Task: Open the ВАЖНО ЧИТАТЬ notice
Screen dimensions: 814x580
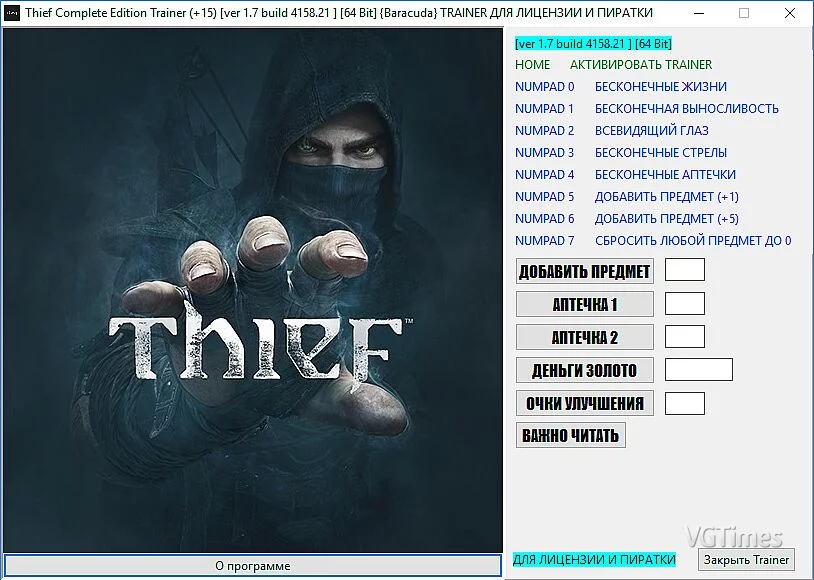Action: pos(571,435)
